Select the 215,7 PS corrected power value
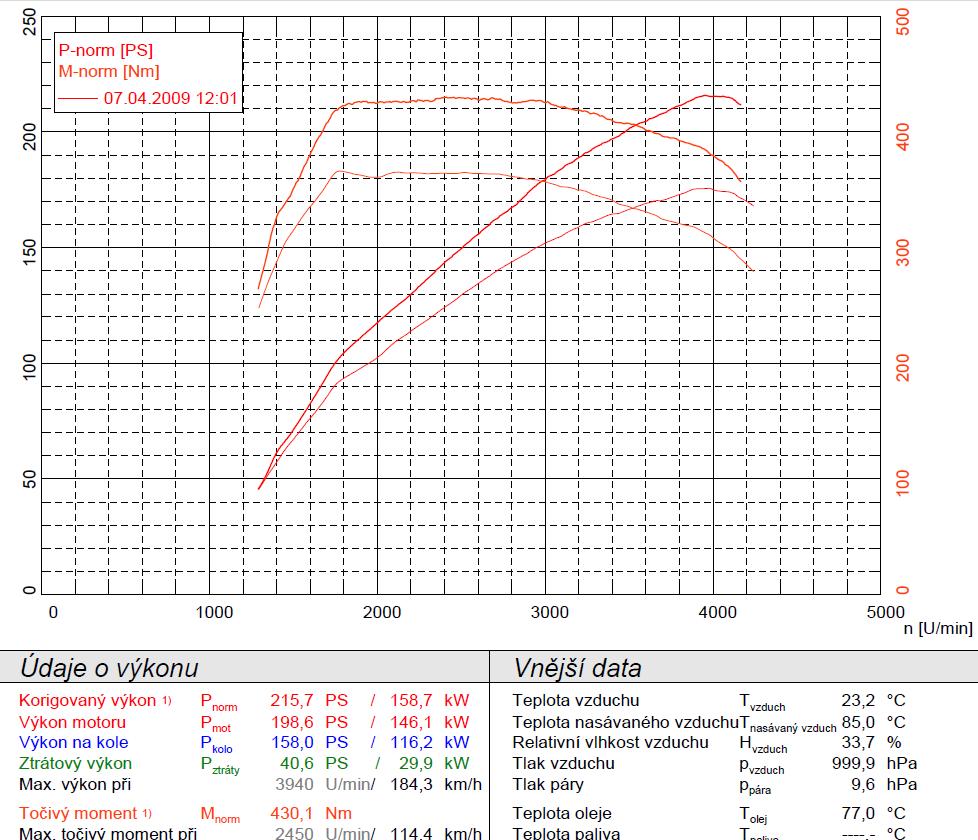Image resolution: width=978 pixels, height=840 pixels. 309,701
